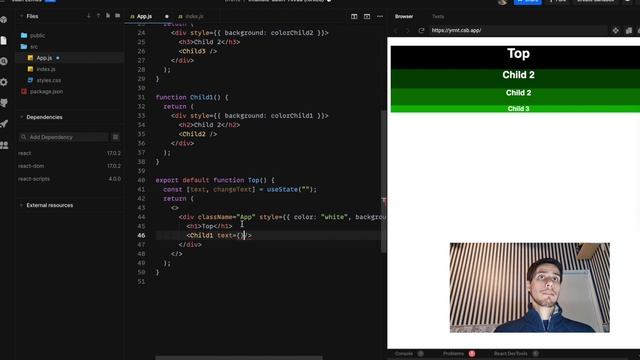640x360 pixels.
Task: Click the dependency list icon beside Add Dependency
Action: point(116,137)
